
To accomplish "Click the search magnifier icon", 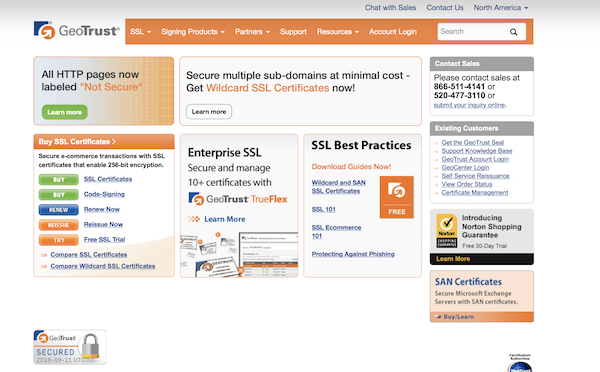I will pos(513,32).
